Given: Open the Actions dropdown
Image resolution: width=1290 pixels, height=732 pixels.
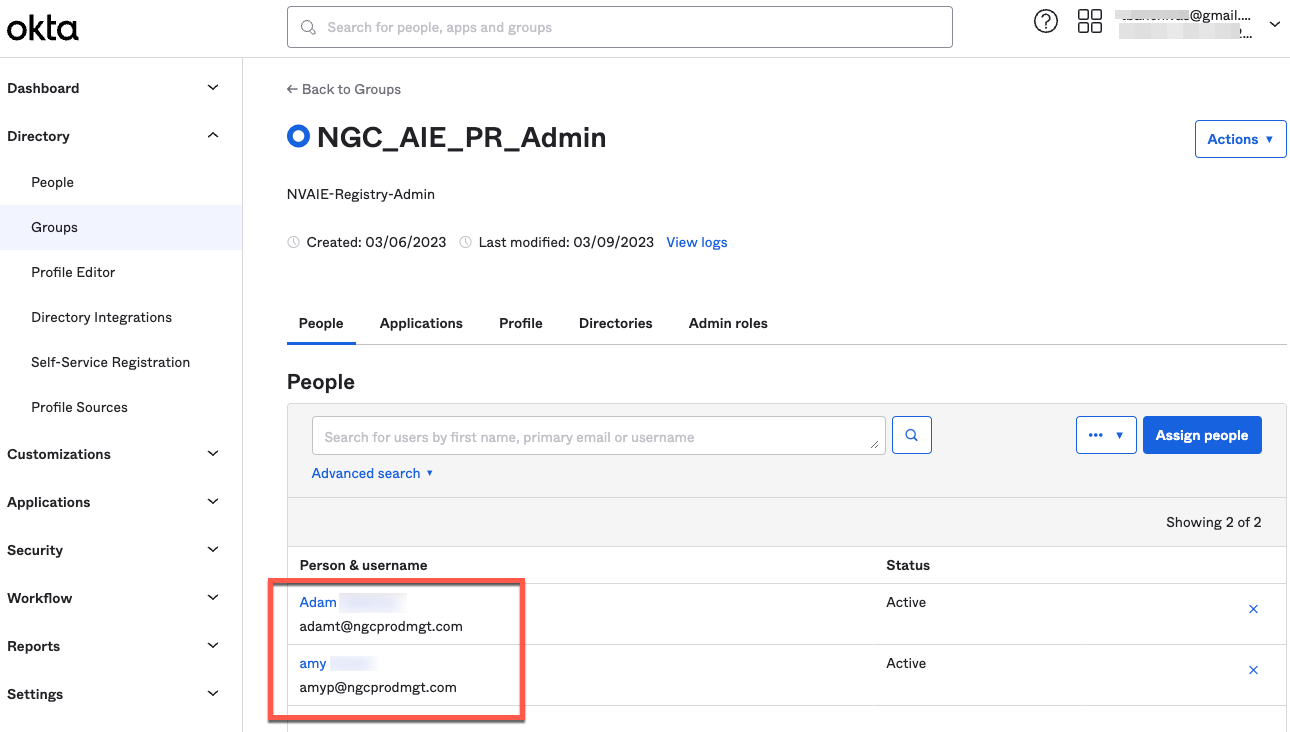Looking at the screenshot, I should point(1240,139).
